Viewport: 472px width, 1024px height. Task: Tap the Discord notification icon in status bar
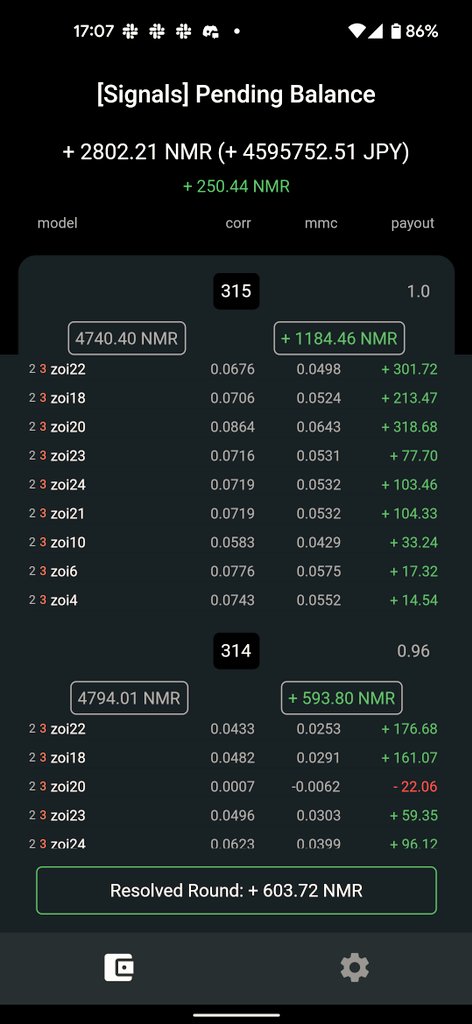(x=211, y=31)
